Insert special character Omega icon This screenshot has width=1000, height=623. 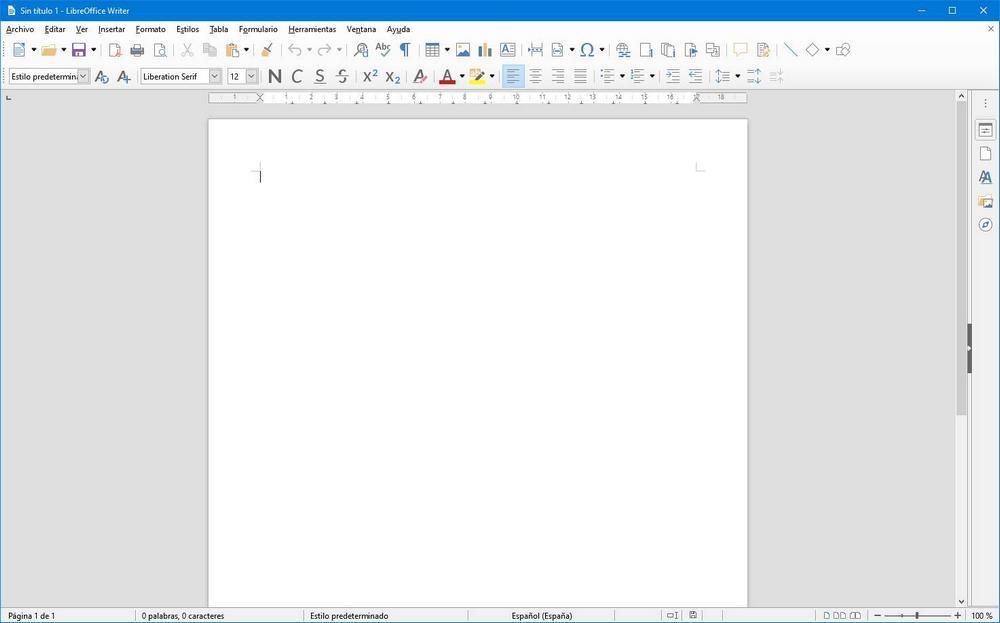587,50
